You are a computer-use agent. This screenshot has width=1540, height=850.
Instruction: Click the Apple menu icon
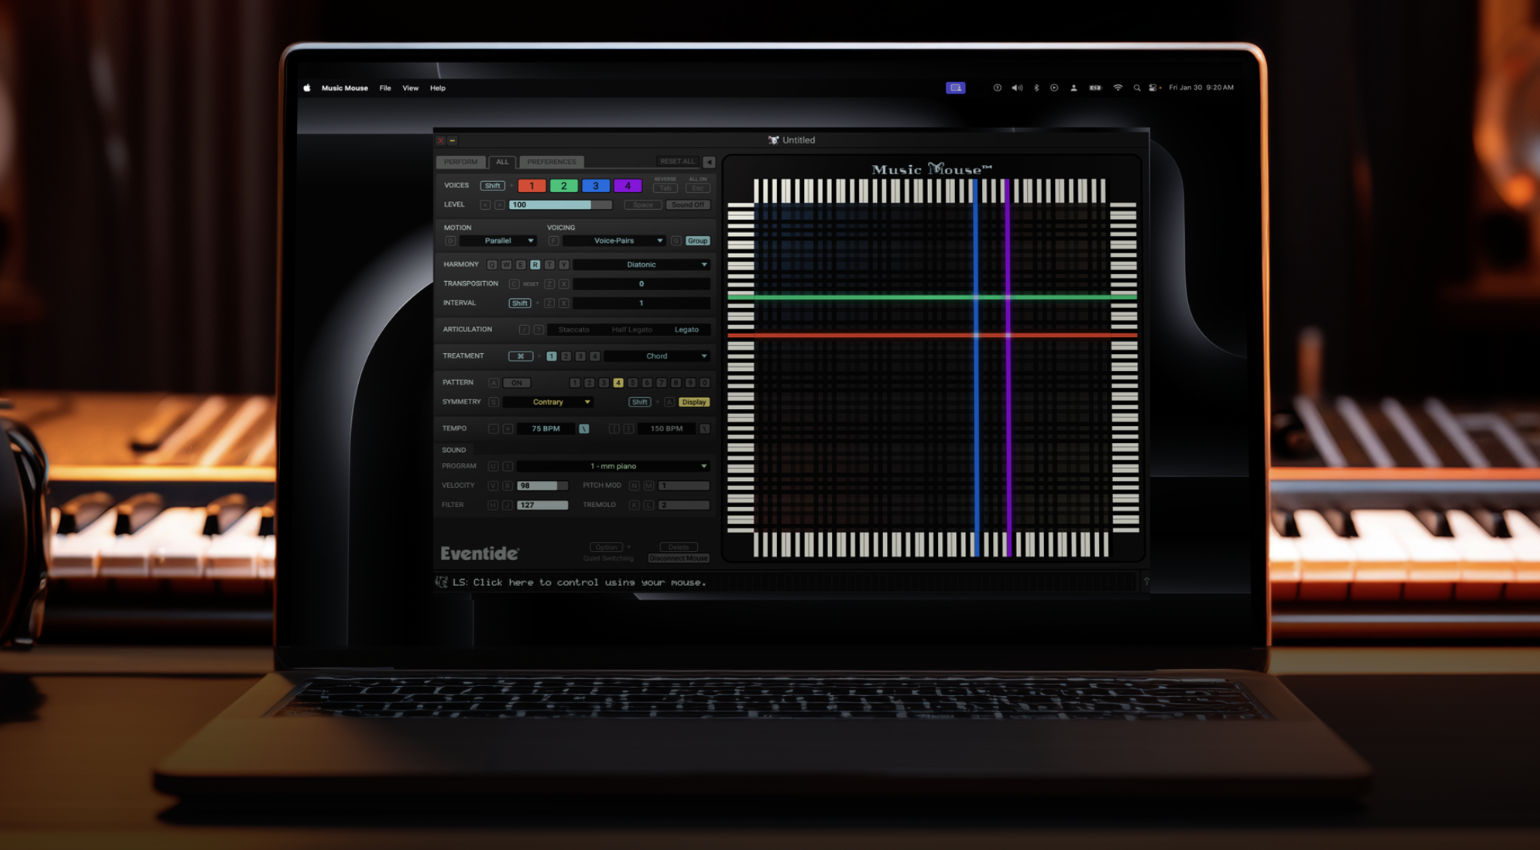point(305,88)
